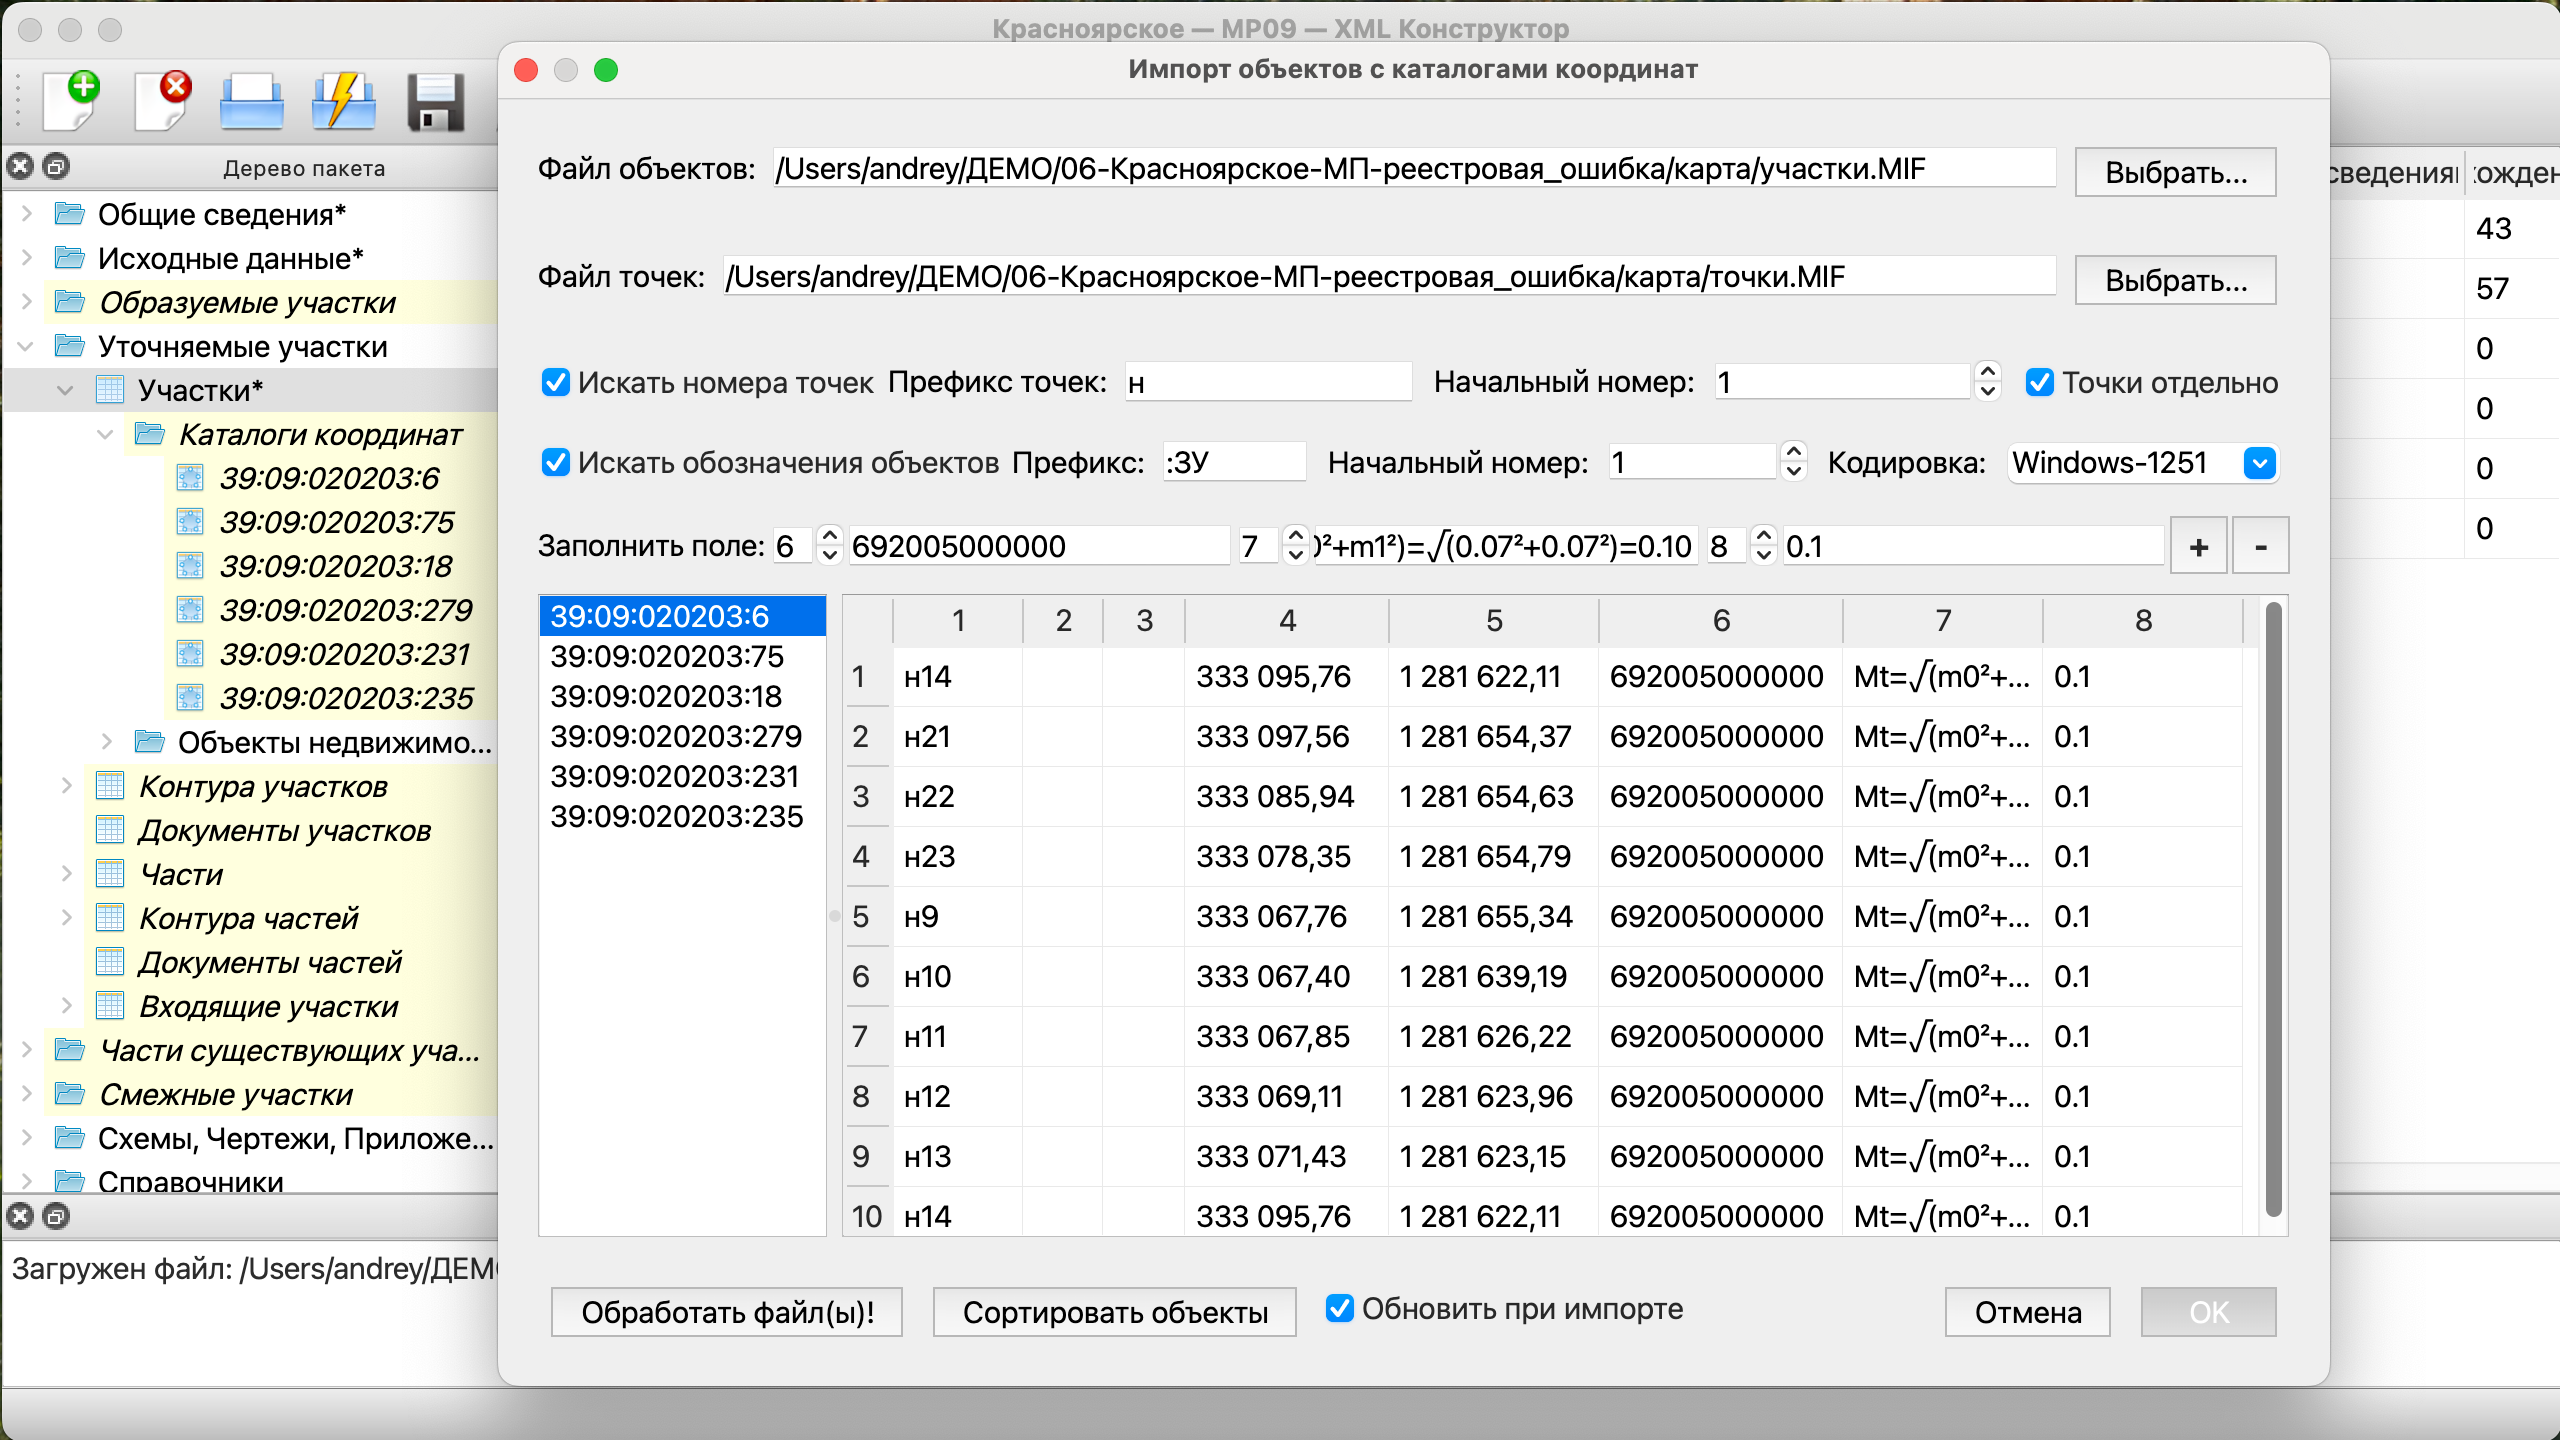Screen dimensions: 2560x1440
Task: Collapse the Уточняемые участки tree node
Action: 27,346
